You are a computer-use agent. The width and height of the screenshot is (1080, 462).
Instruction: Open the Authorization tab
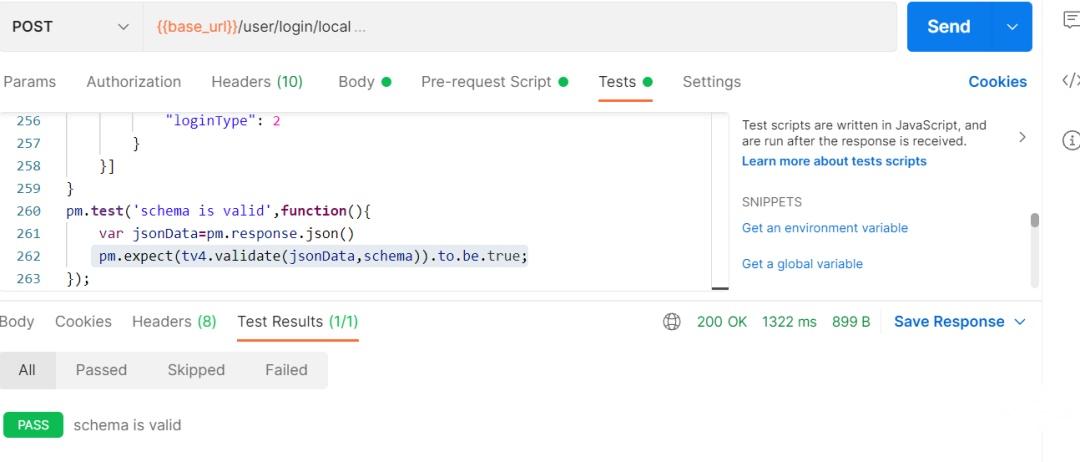[x=134, y=82]
